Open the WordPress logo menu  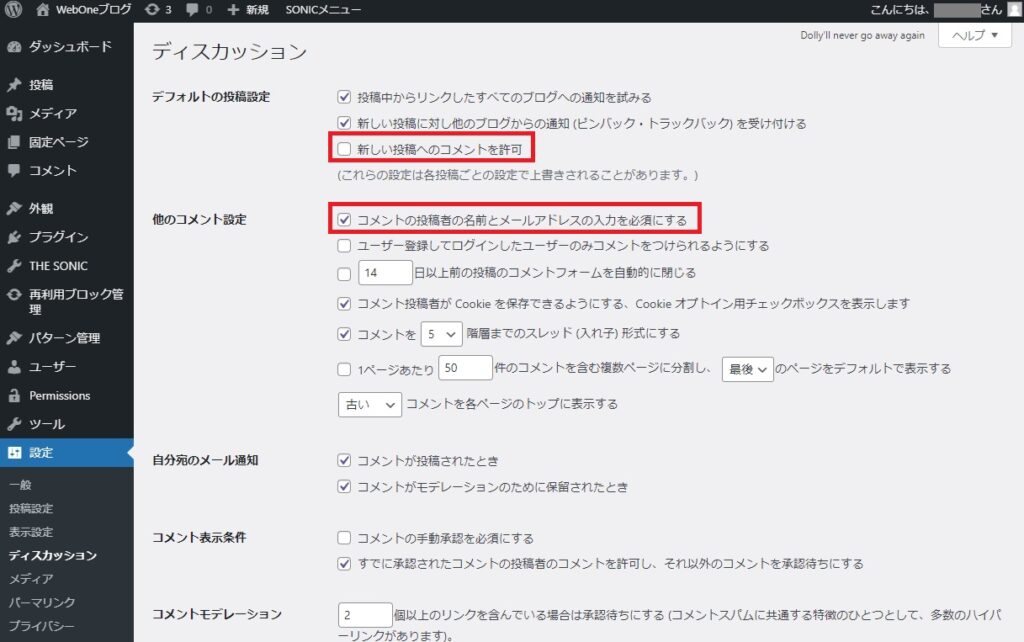coord(13,9)
